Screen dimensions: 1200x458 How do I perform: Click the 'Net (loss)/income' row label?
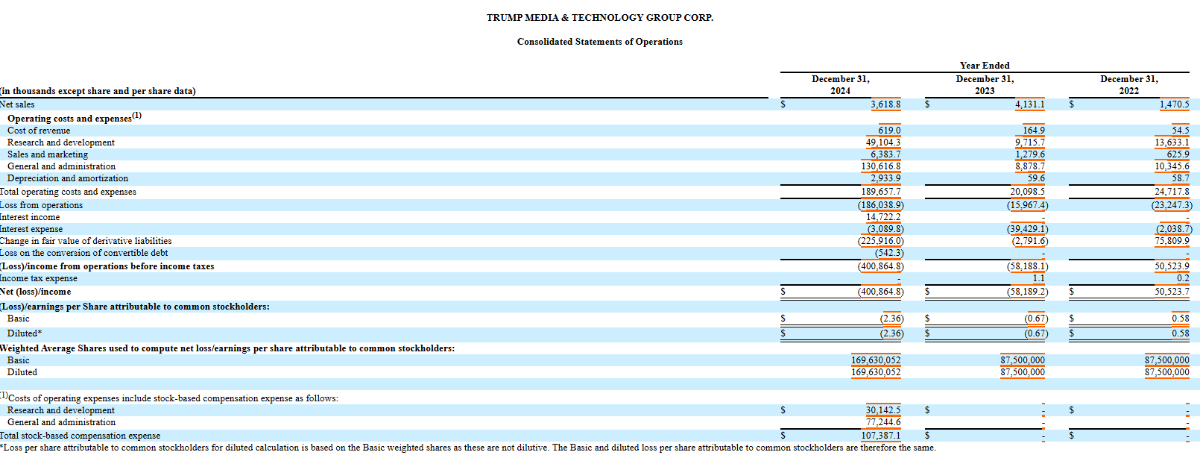pos(35,291)
